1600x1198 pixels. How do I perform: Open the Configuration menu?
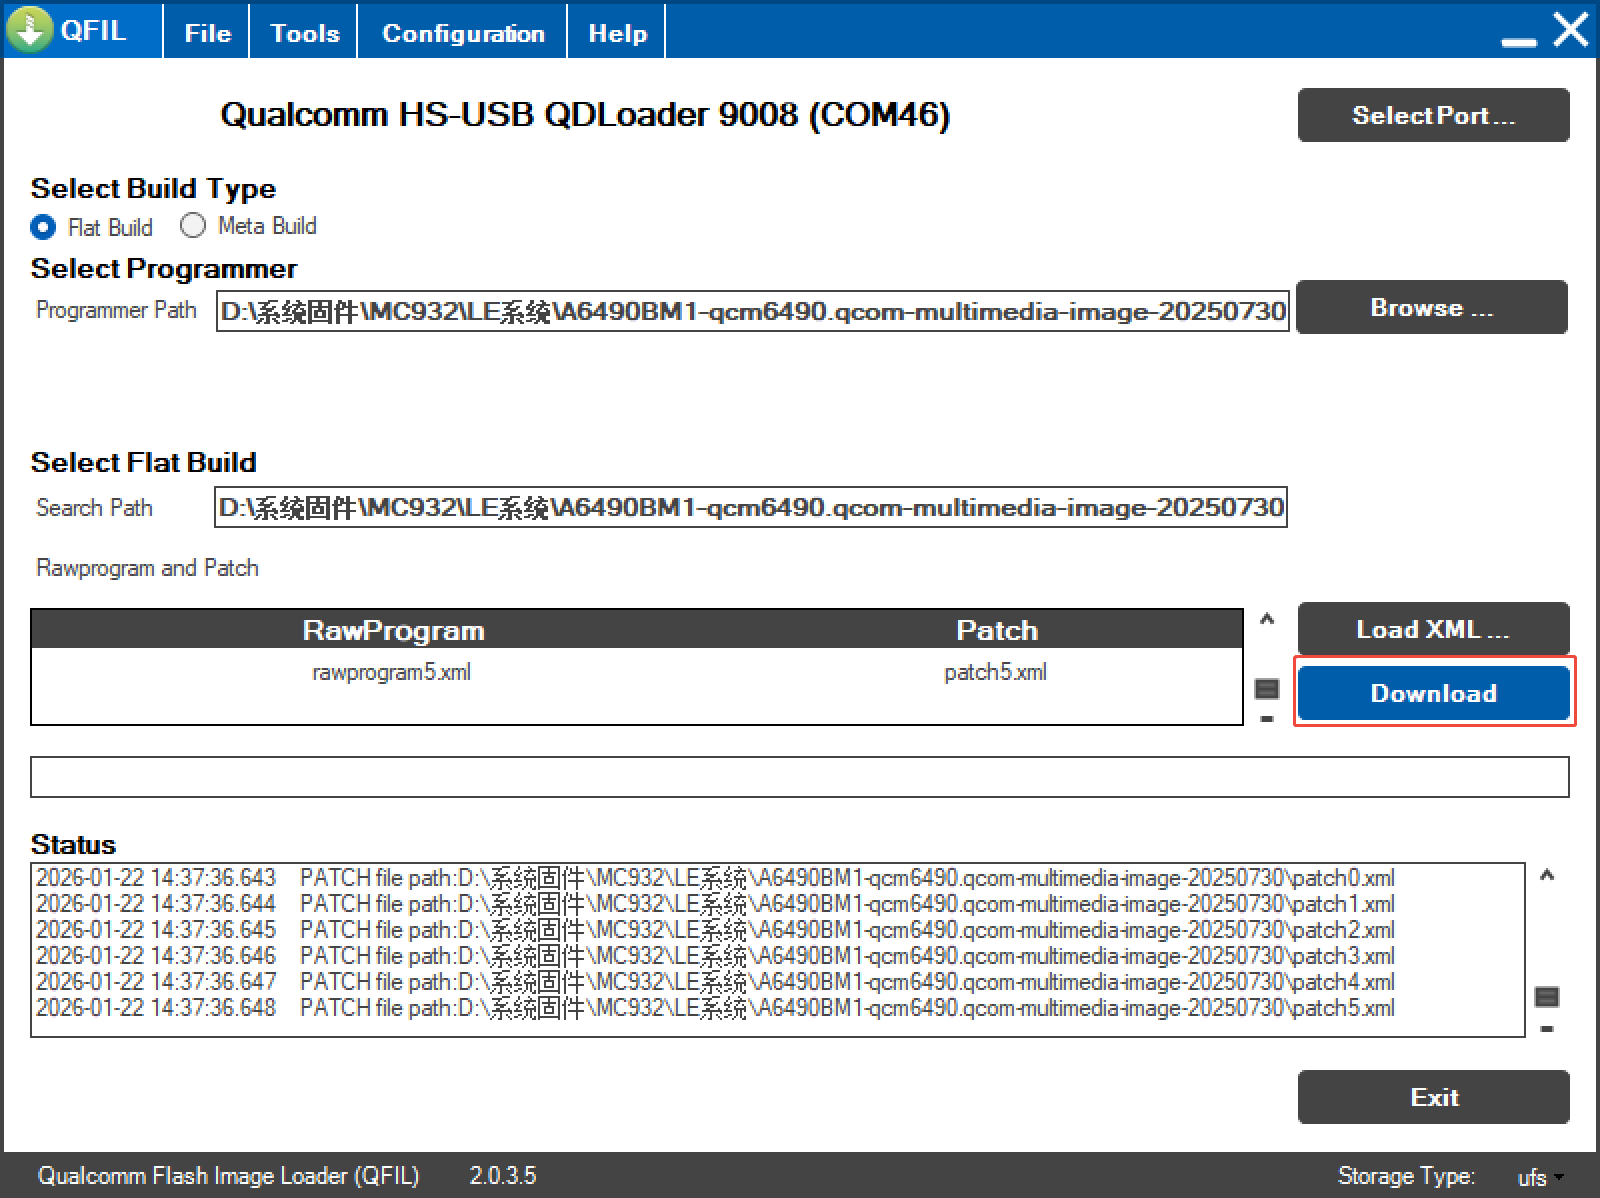pyautogui.click(x=463, y=33)
